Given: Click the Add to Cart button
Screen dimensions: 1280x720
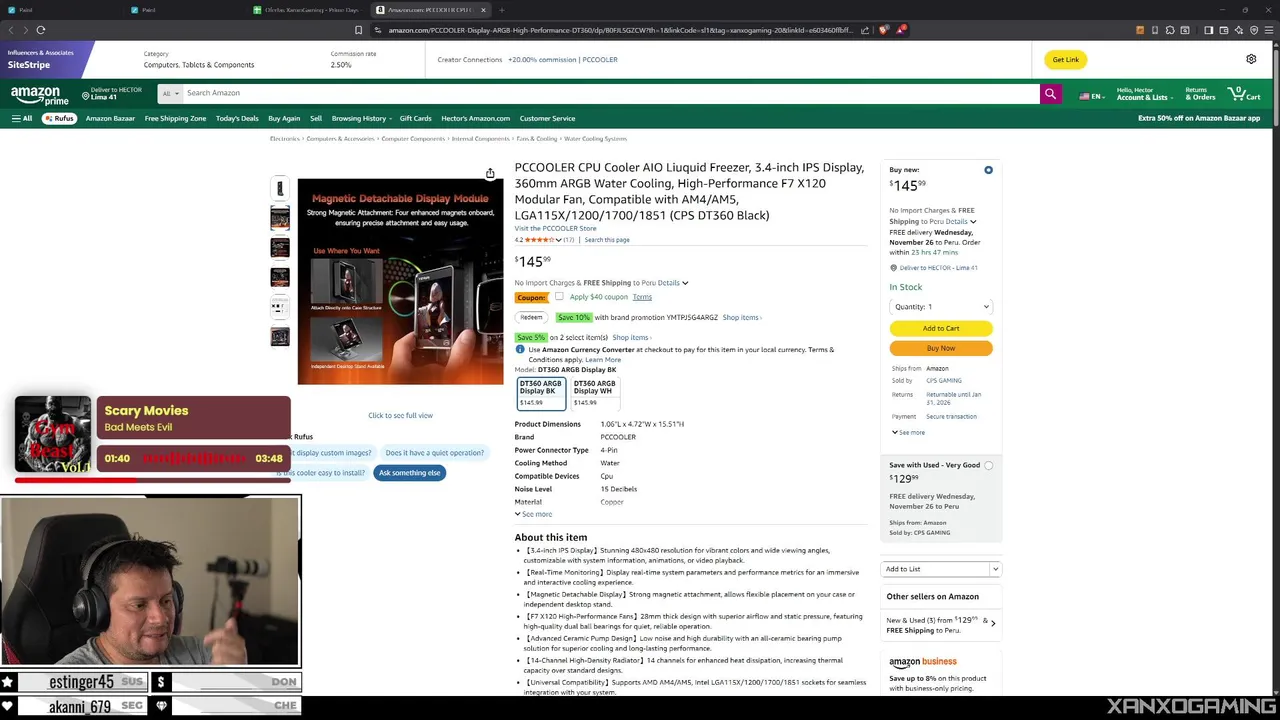Looking at the screenshot, I should tap(941, 328).
